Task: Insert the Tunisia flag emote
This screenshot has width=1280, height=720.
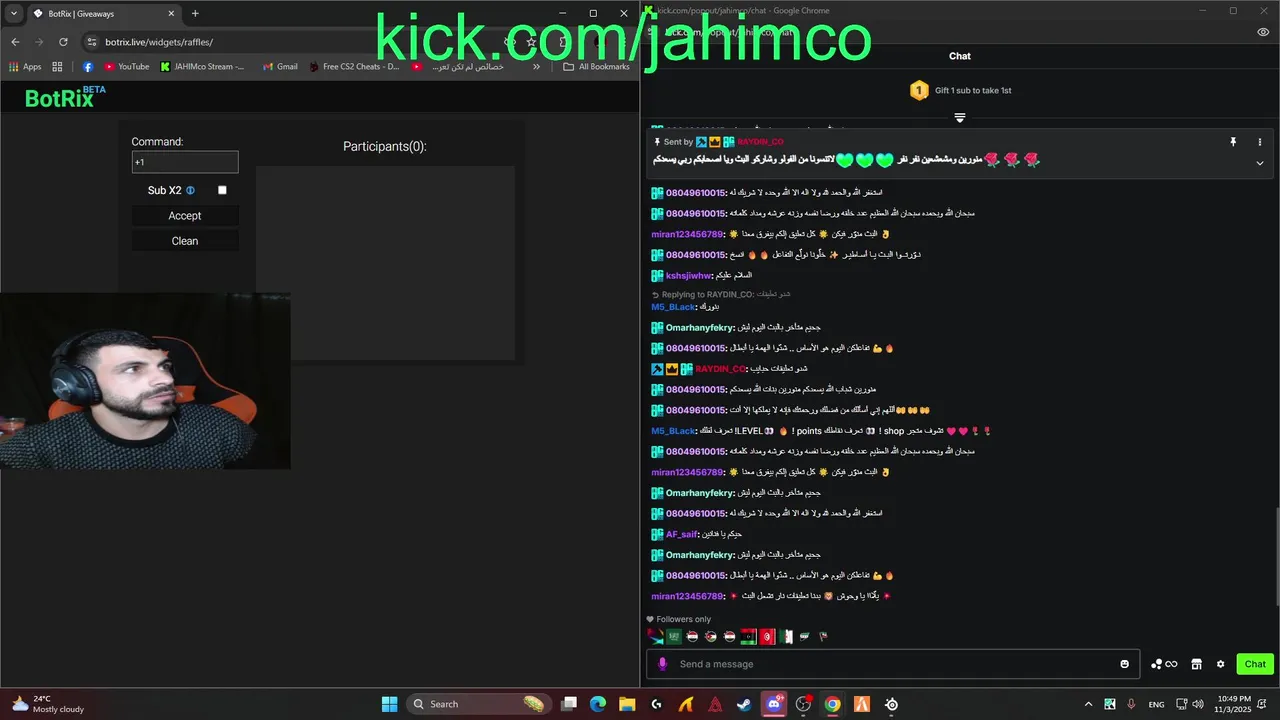Action: [767, 636]
